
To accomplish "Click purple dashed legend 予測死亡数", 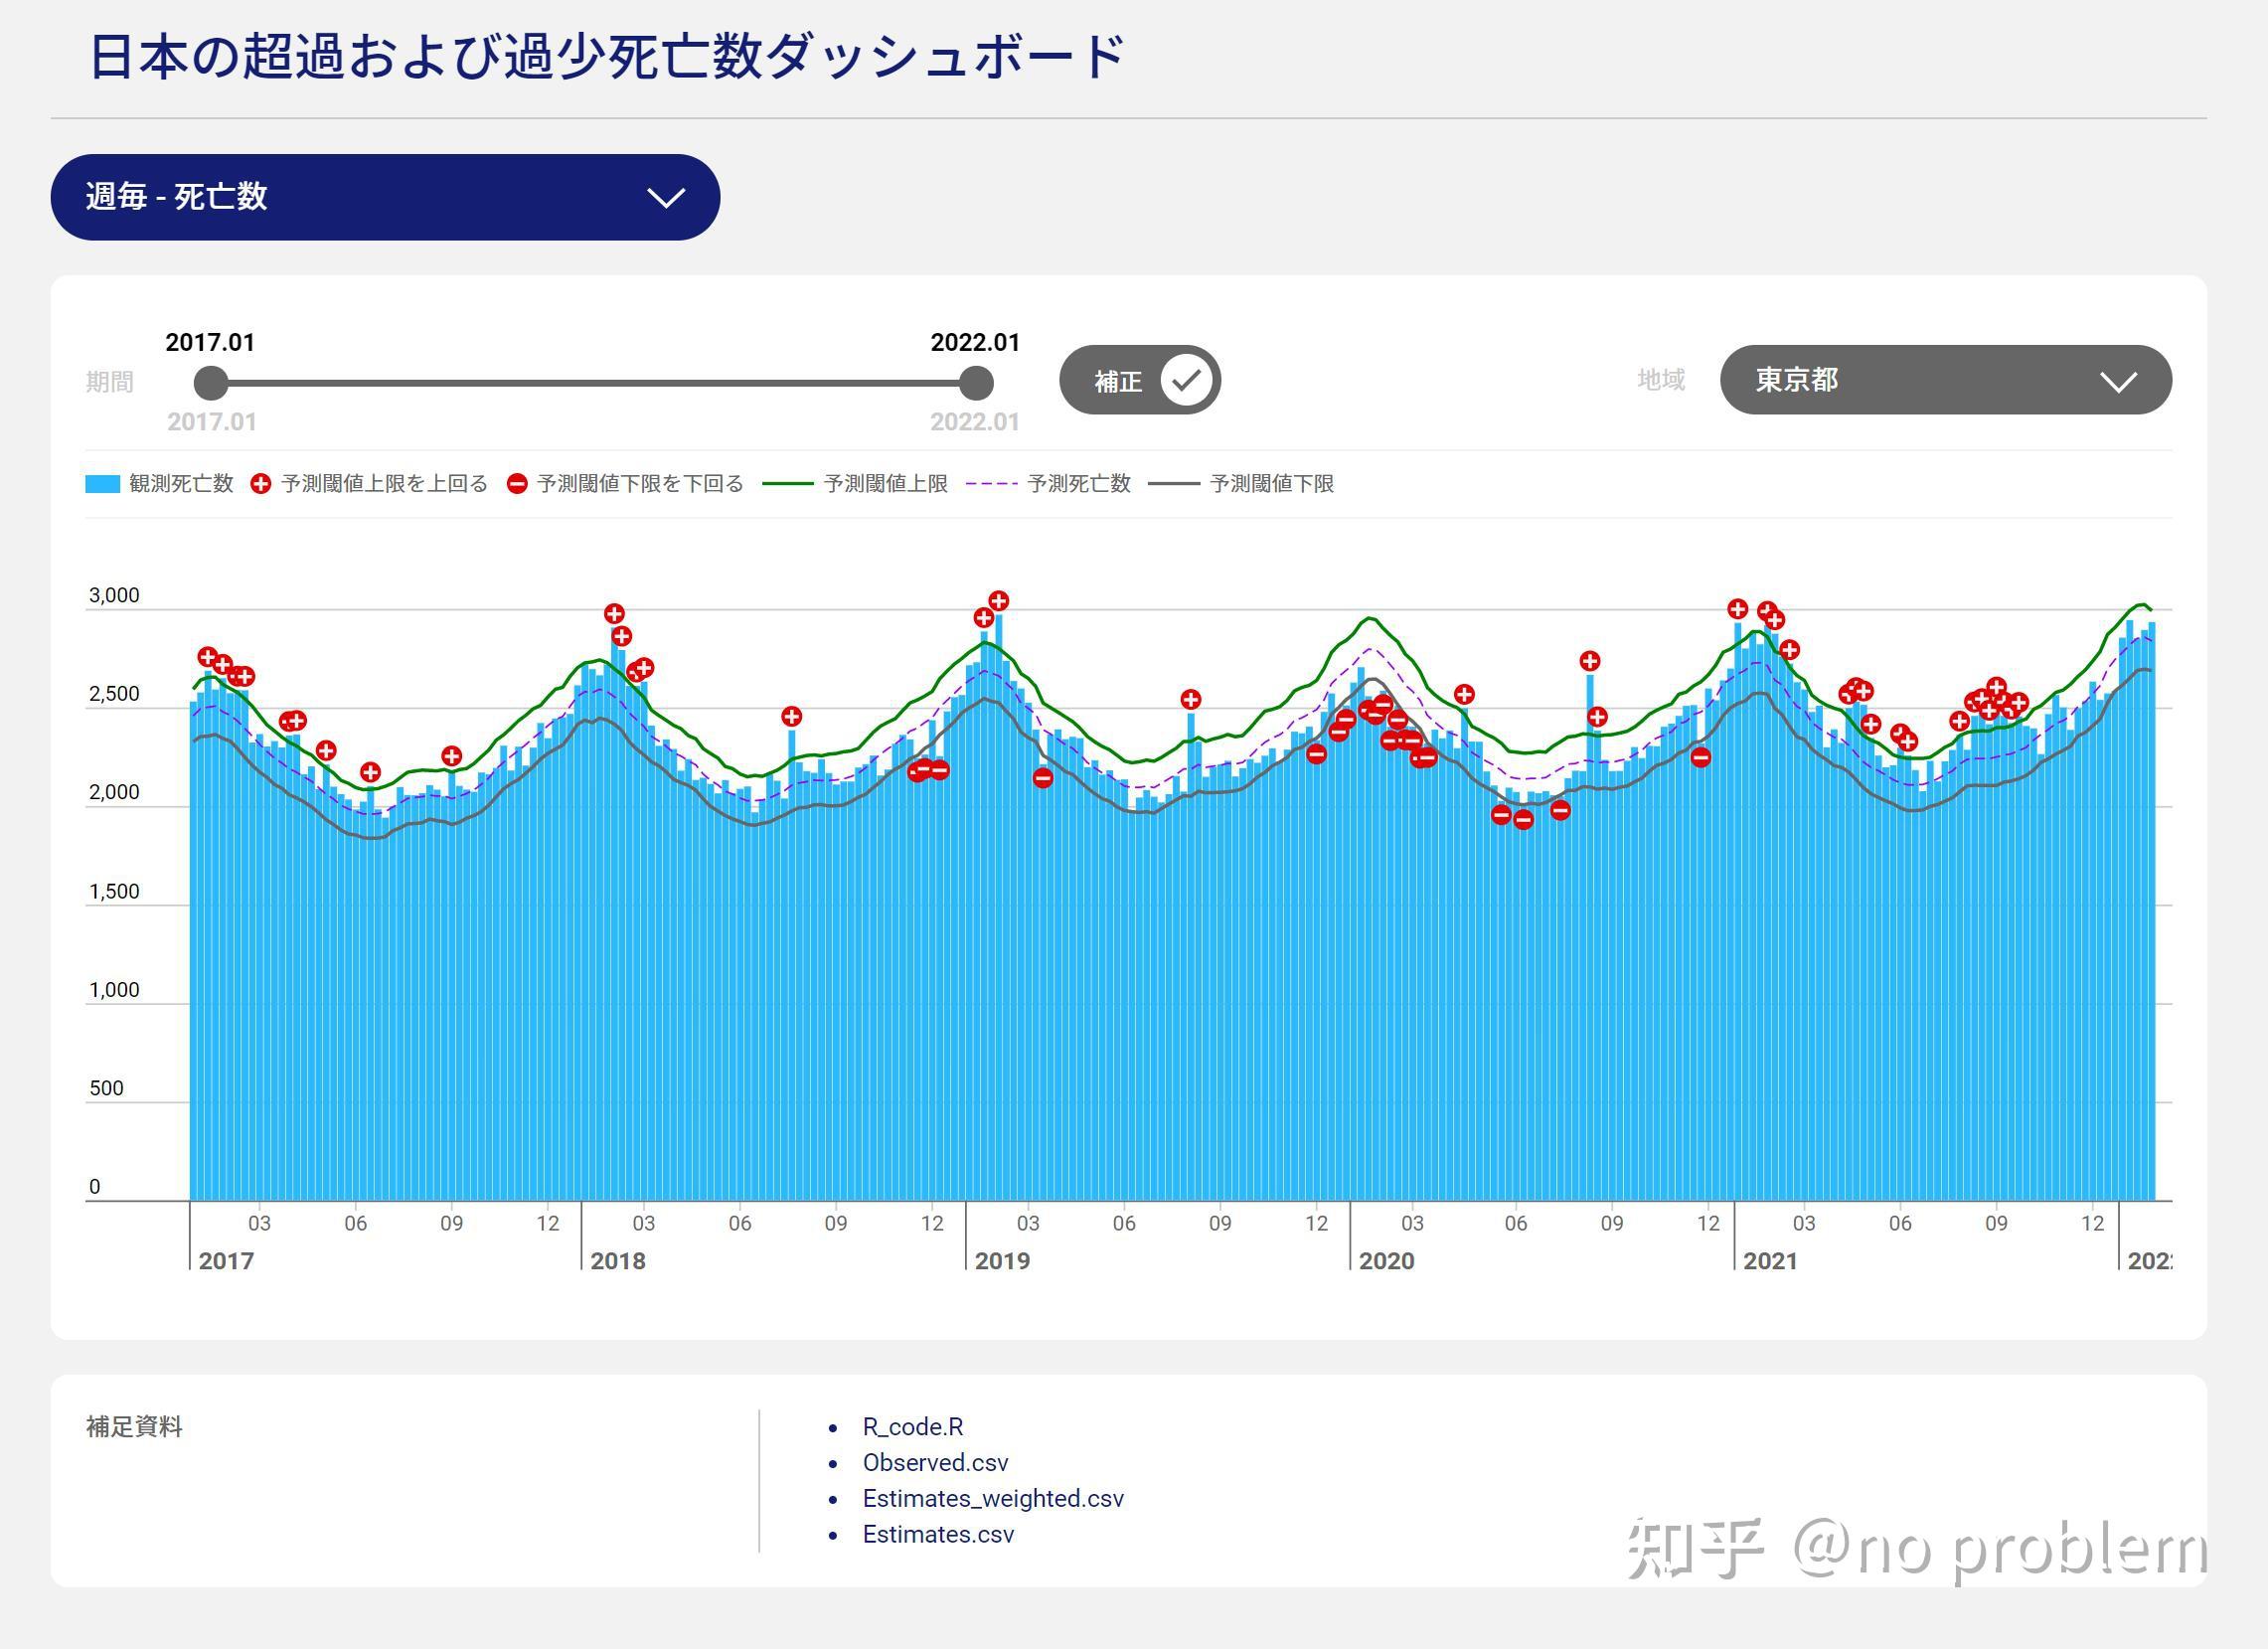I will point(991,484).
